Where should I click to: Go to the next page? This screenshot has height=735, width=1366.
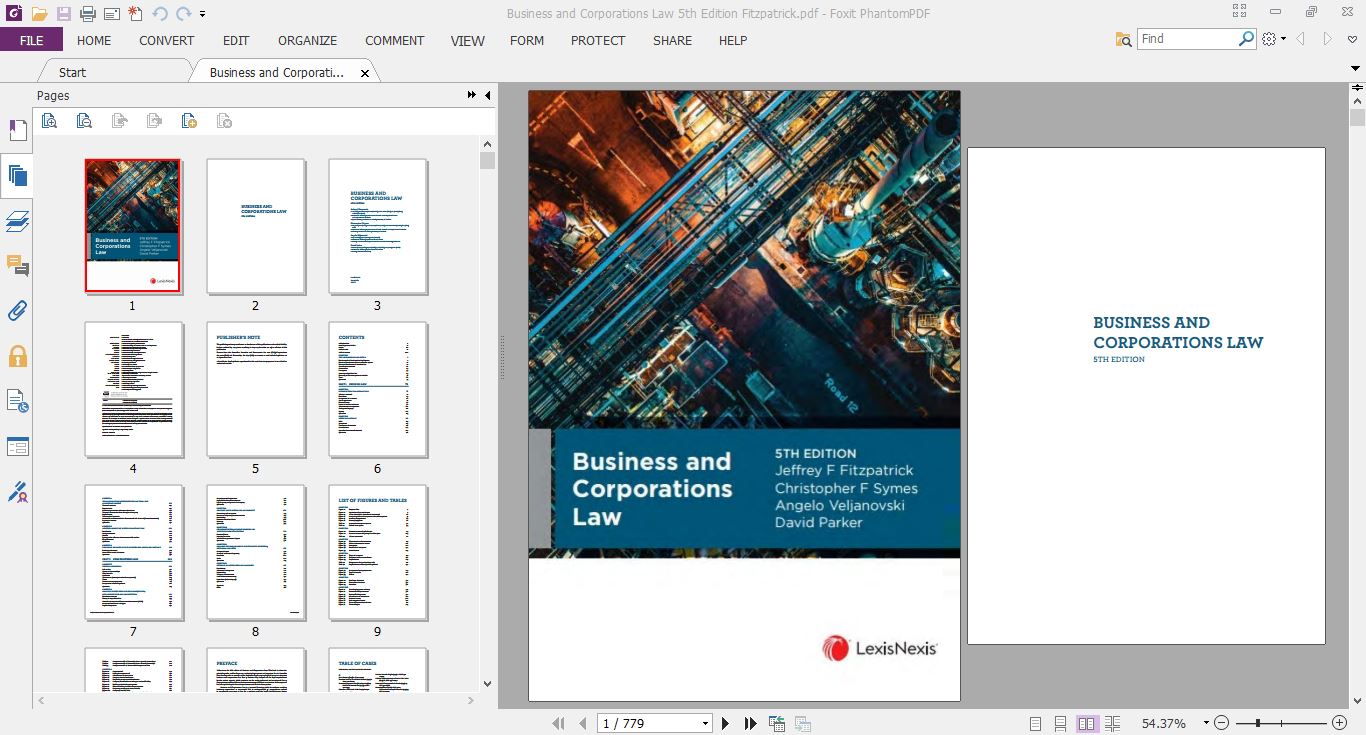coord(725,723)
